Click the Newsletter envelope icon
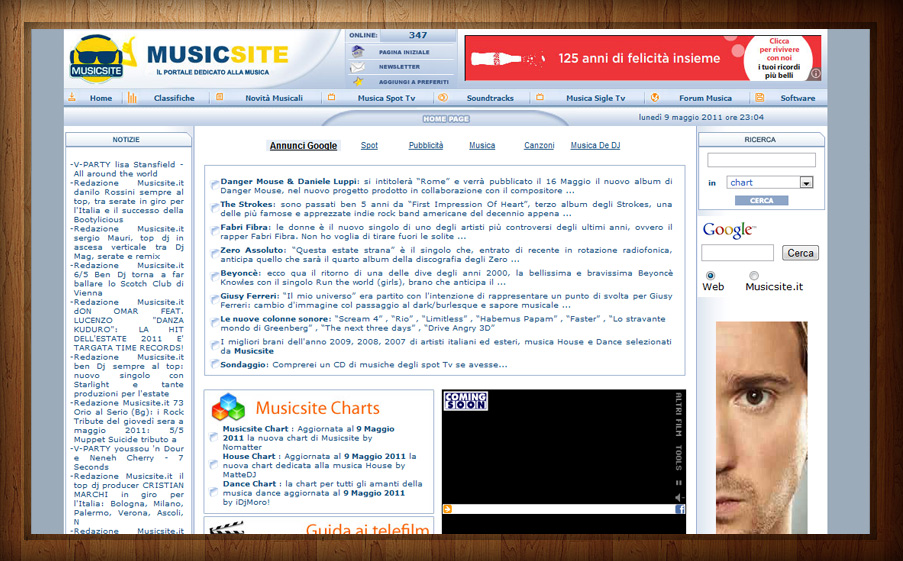Screen dimensions: 903x561 point(357,67)
